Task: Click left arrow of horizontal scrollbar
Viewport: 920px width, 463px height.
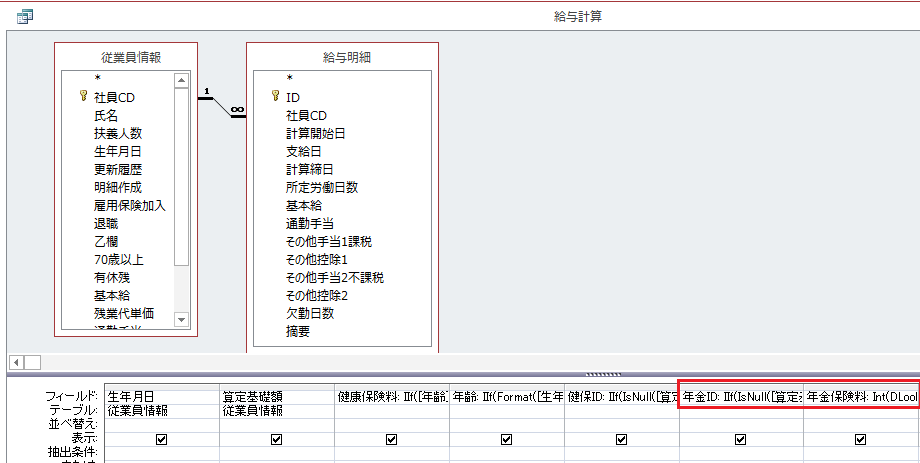Action: [16, 361]
